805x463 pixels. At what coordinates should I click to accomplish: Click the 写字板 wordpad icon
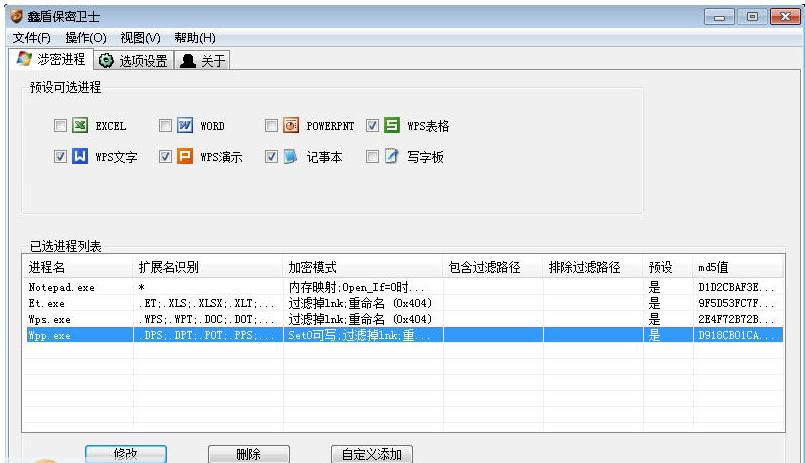point(392,157)
